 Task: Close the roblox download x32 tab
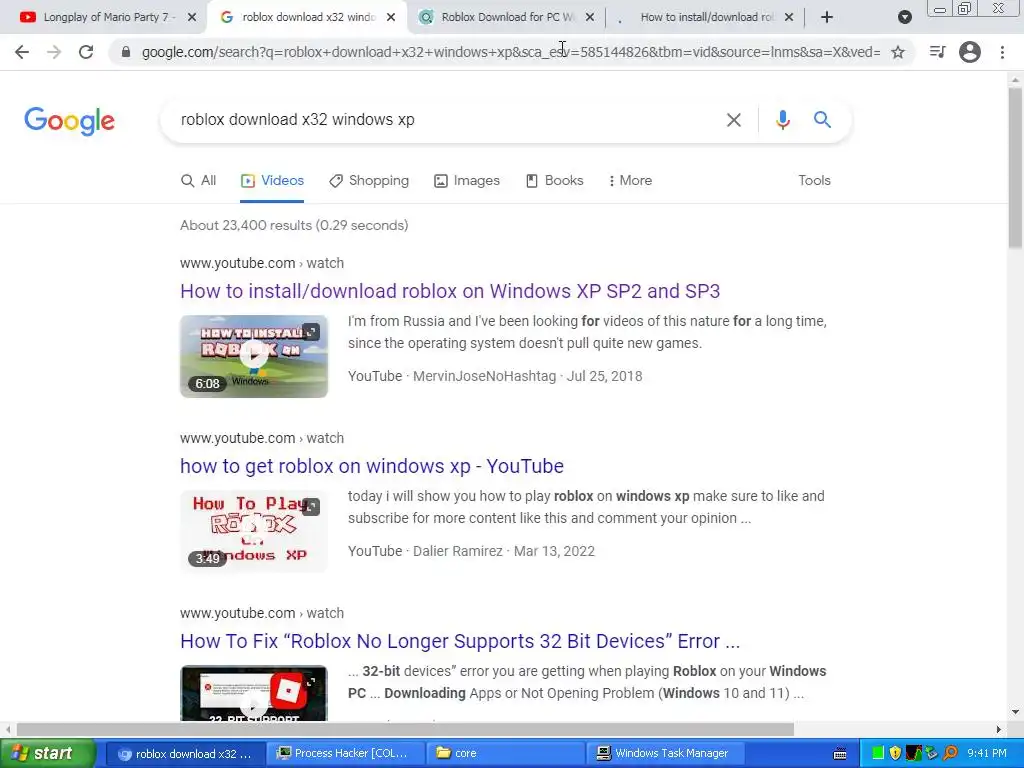click(391, 17)
